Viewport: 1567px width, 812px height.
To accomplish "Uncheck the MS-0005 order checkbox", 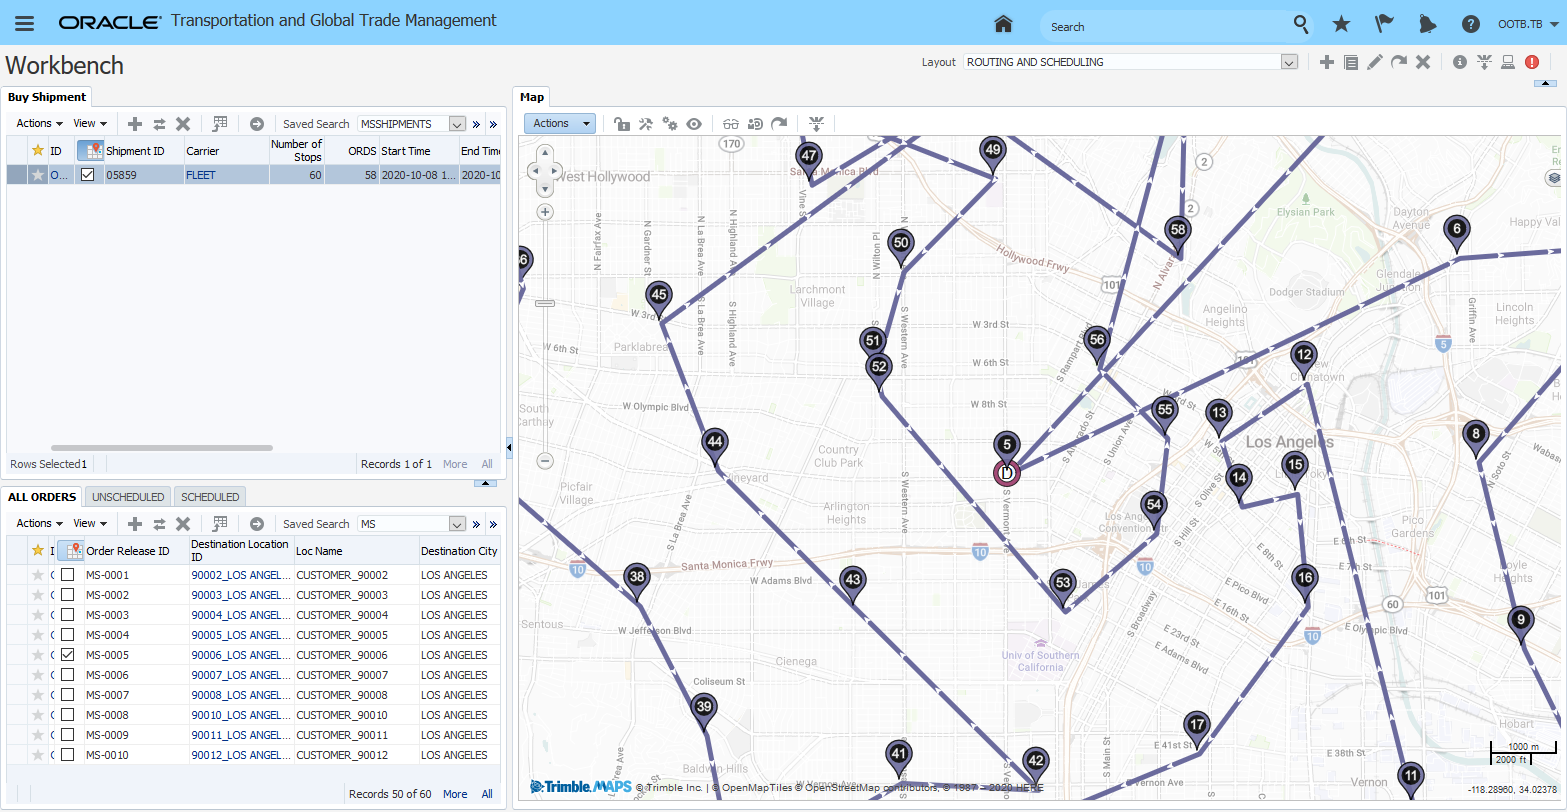I will [67, 655].
